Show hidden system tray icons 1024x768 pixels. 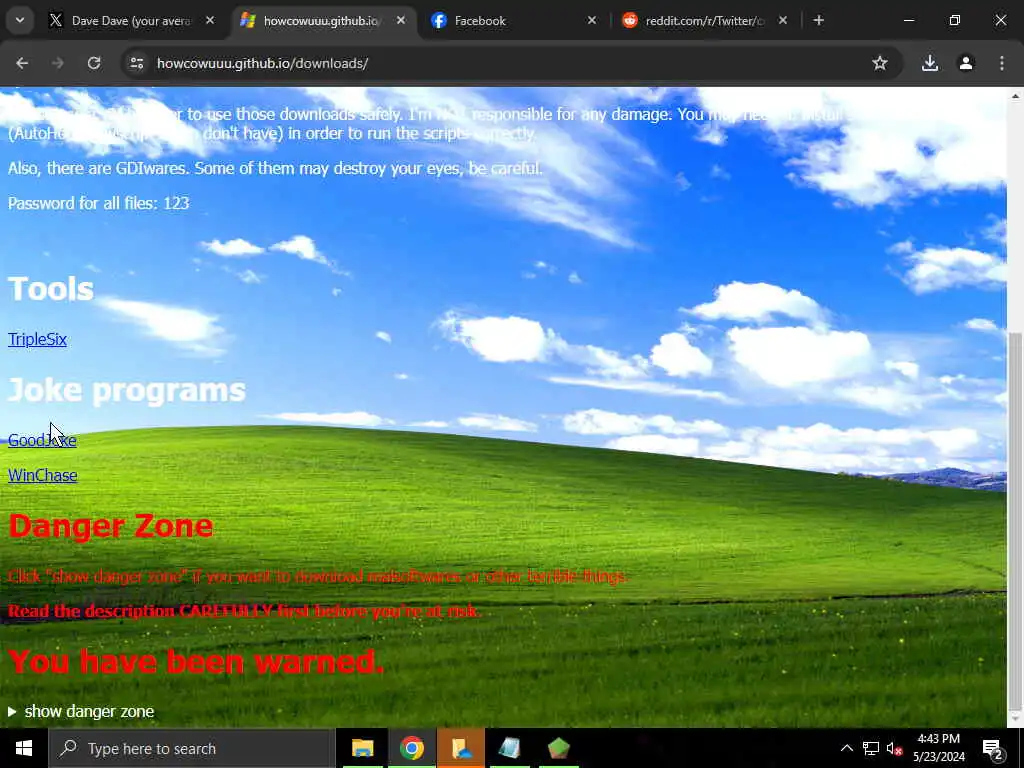(x=846, y=748)
